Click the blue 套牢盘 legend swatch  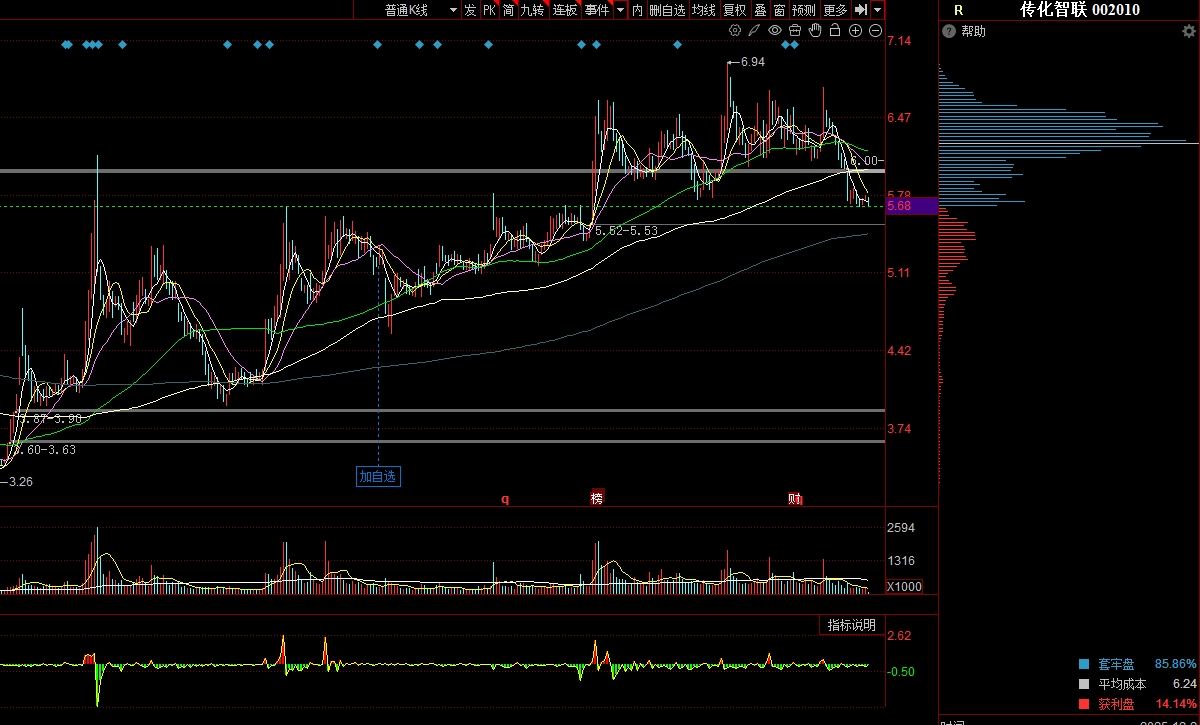(1084, 664)
